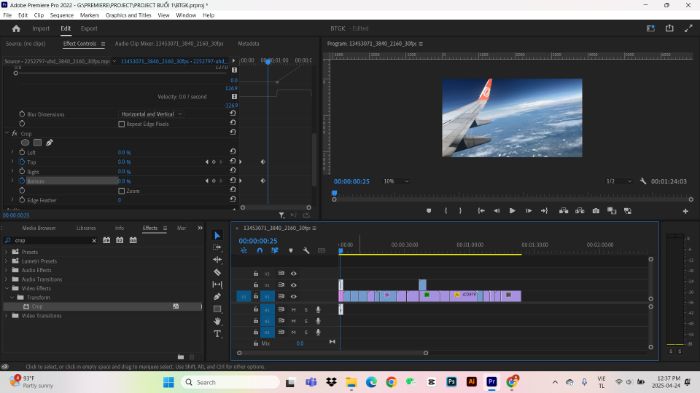Open the File menu
This screenshot has width=700, height=393.
(7, 15)
